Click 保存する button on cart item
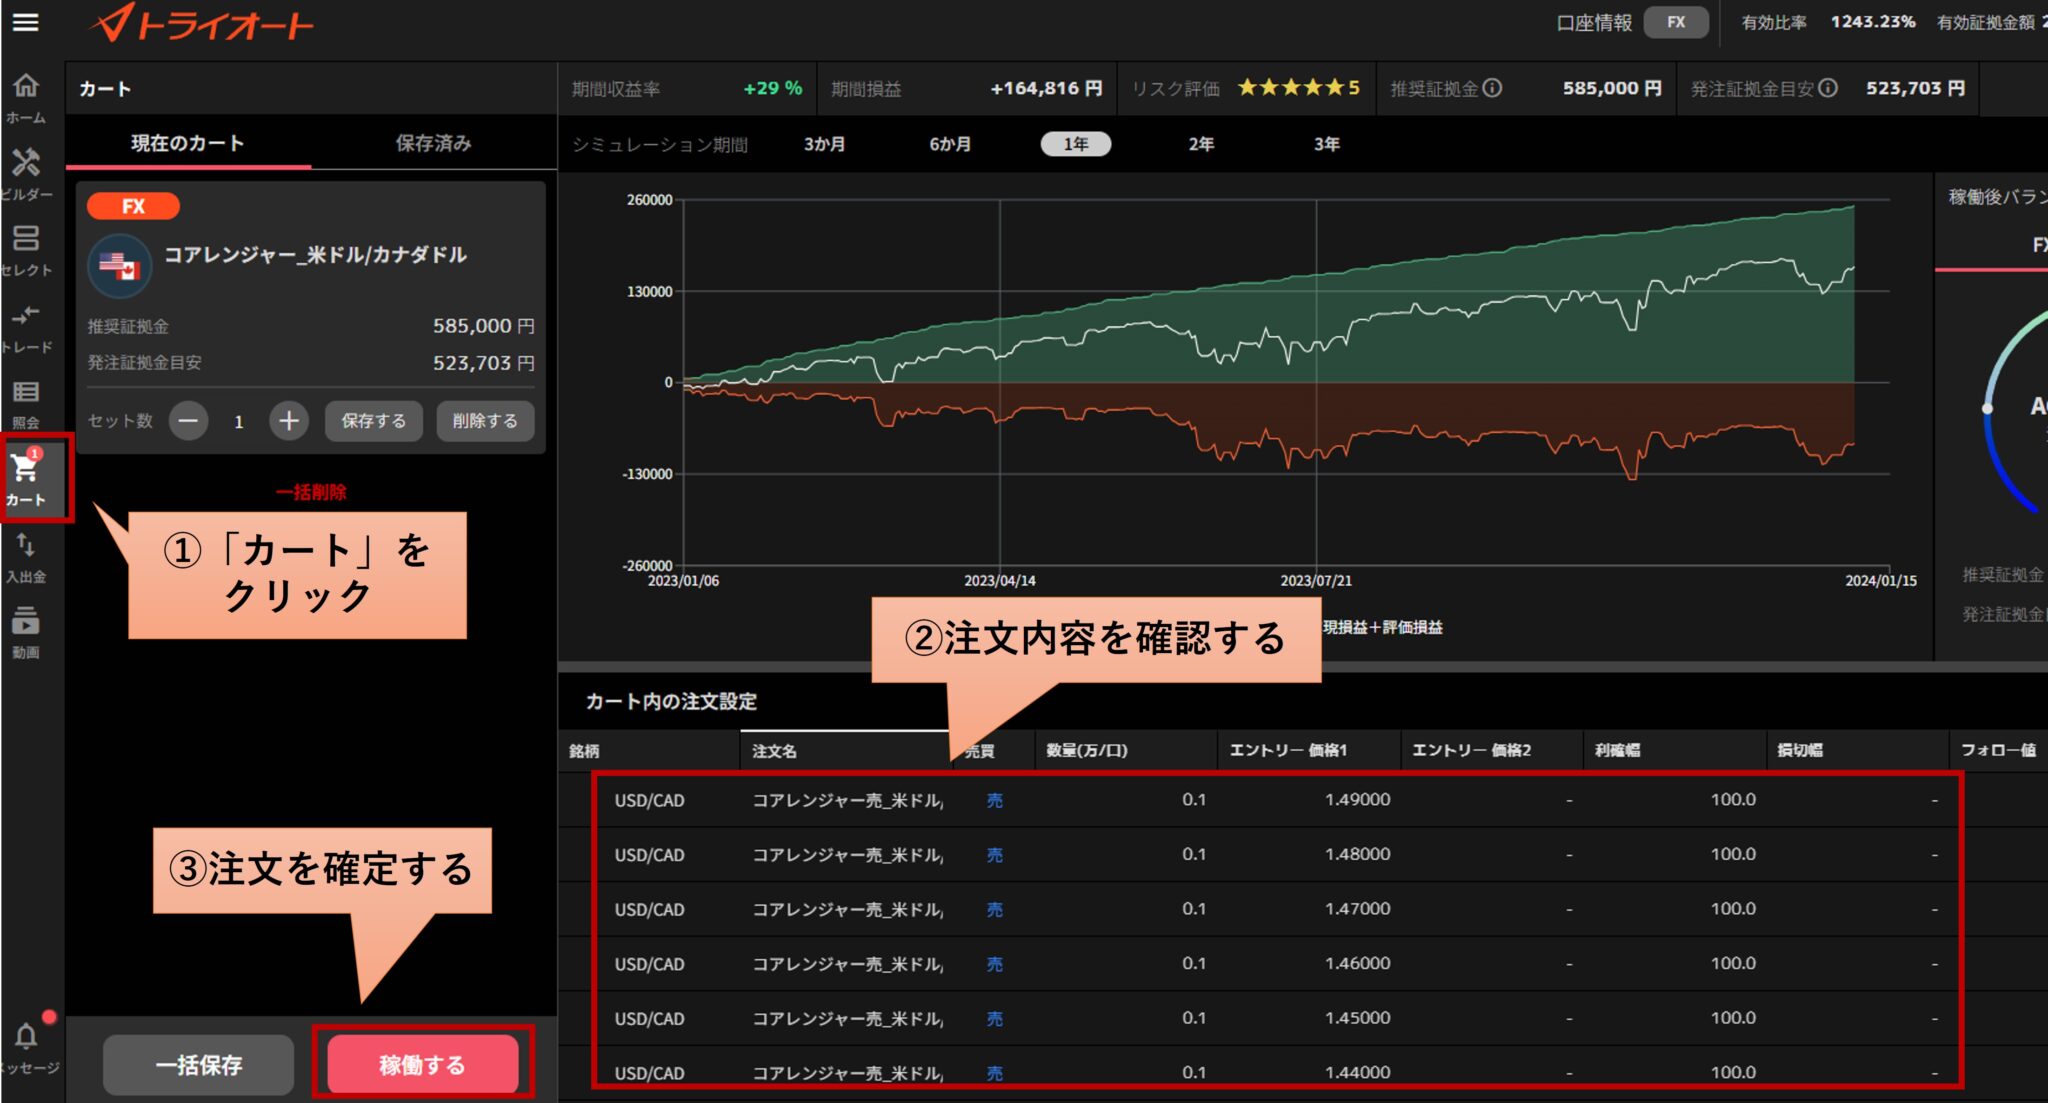This screenshot has width=2048, height=1103. [x=374, y=421]
